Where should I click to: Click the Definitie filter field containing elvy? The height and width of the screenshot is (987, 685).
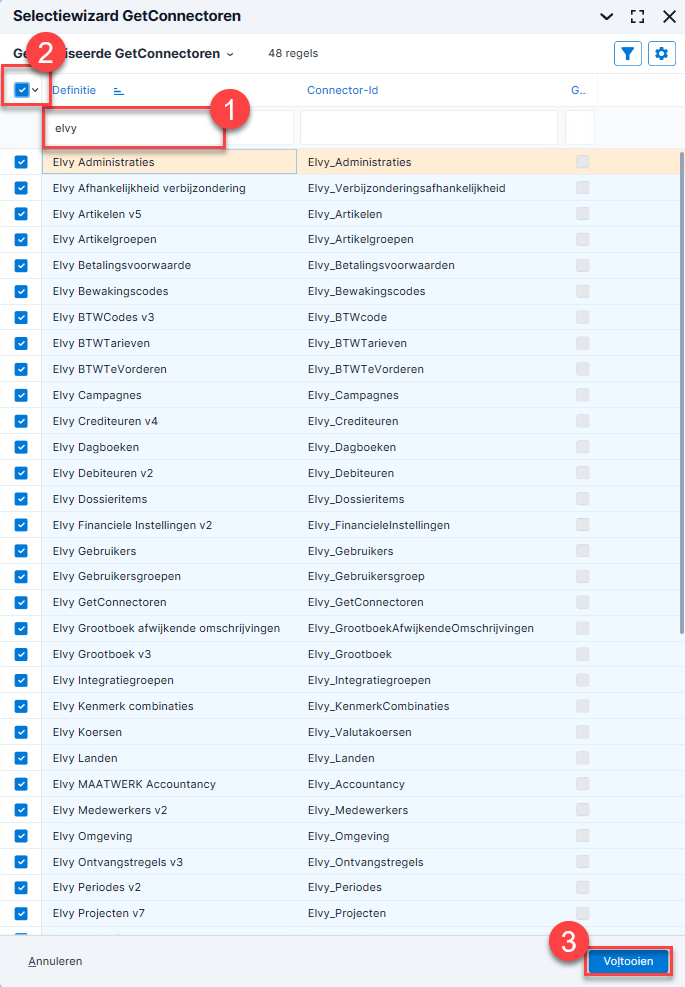(x=169, y=128)
